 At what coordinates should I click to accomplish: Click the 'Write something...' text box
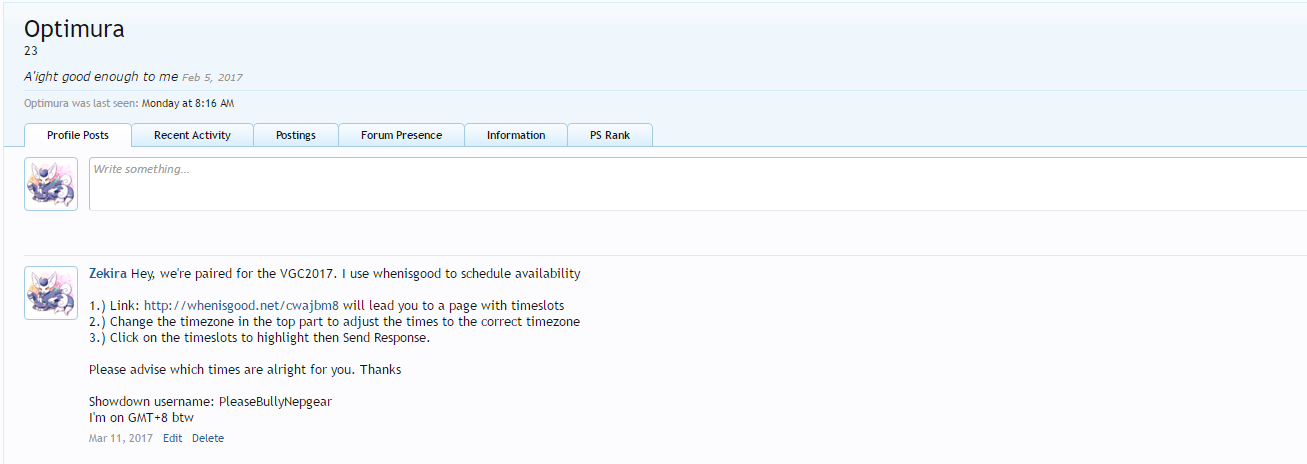(x=696, y=184)
